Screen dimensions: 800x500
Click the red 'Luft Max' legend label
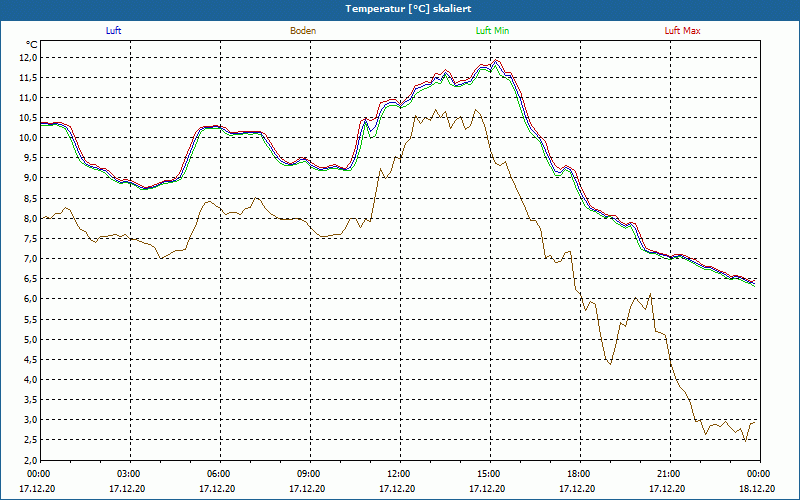coord(682,31)
